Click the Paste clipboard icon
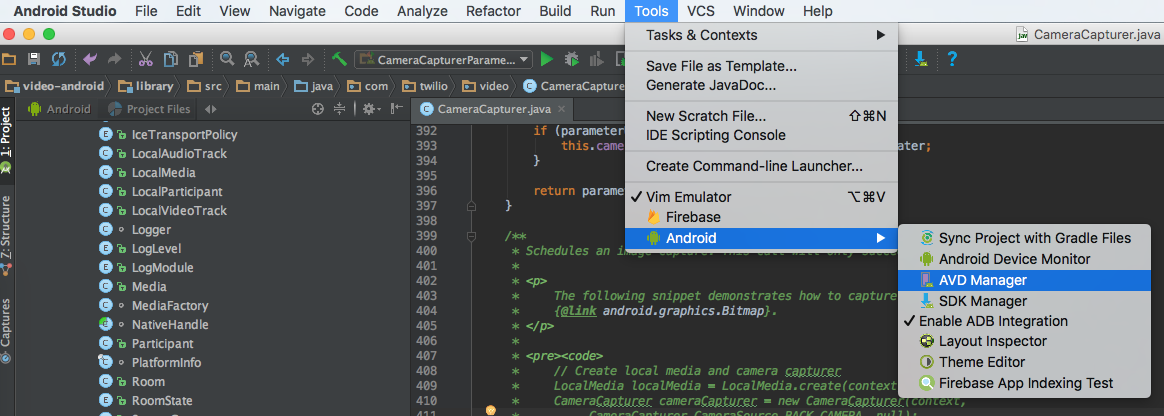1164x416 pixels. point(196,59)
